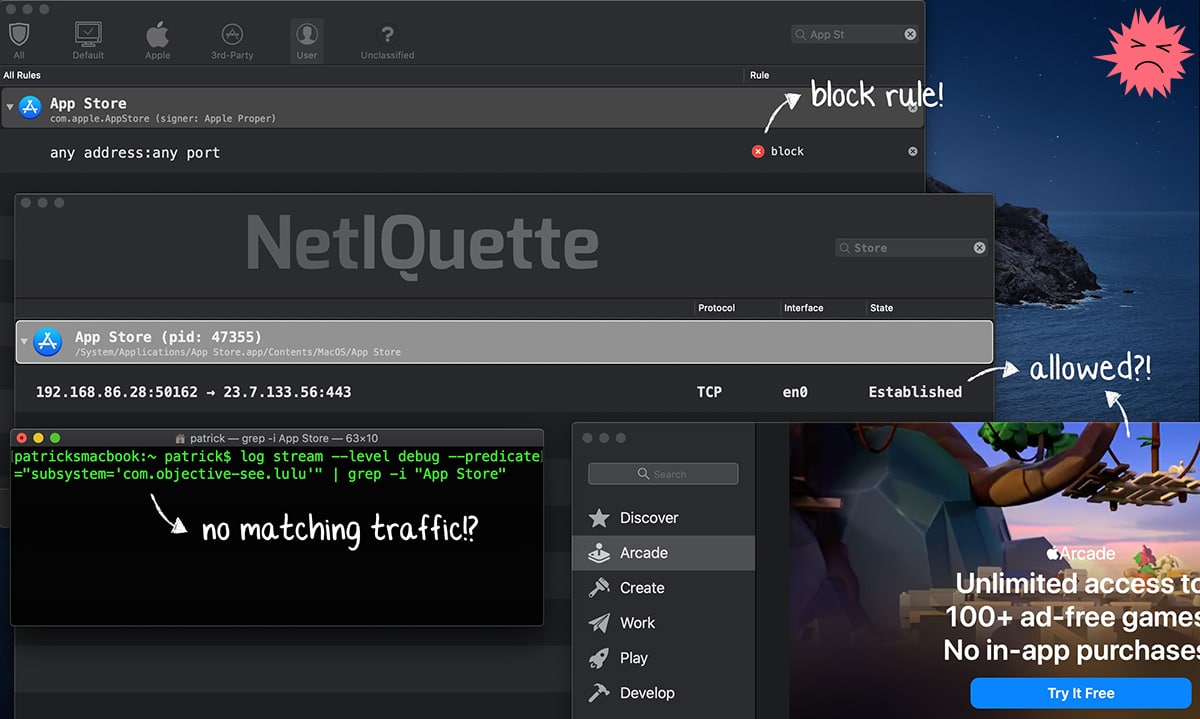Select the User rules tab
1200x719 pixels.
click(x=307, y=40)
